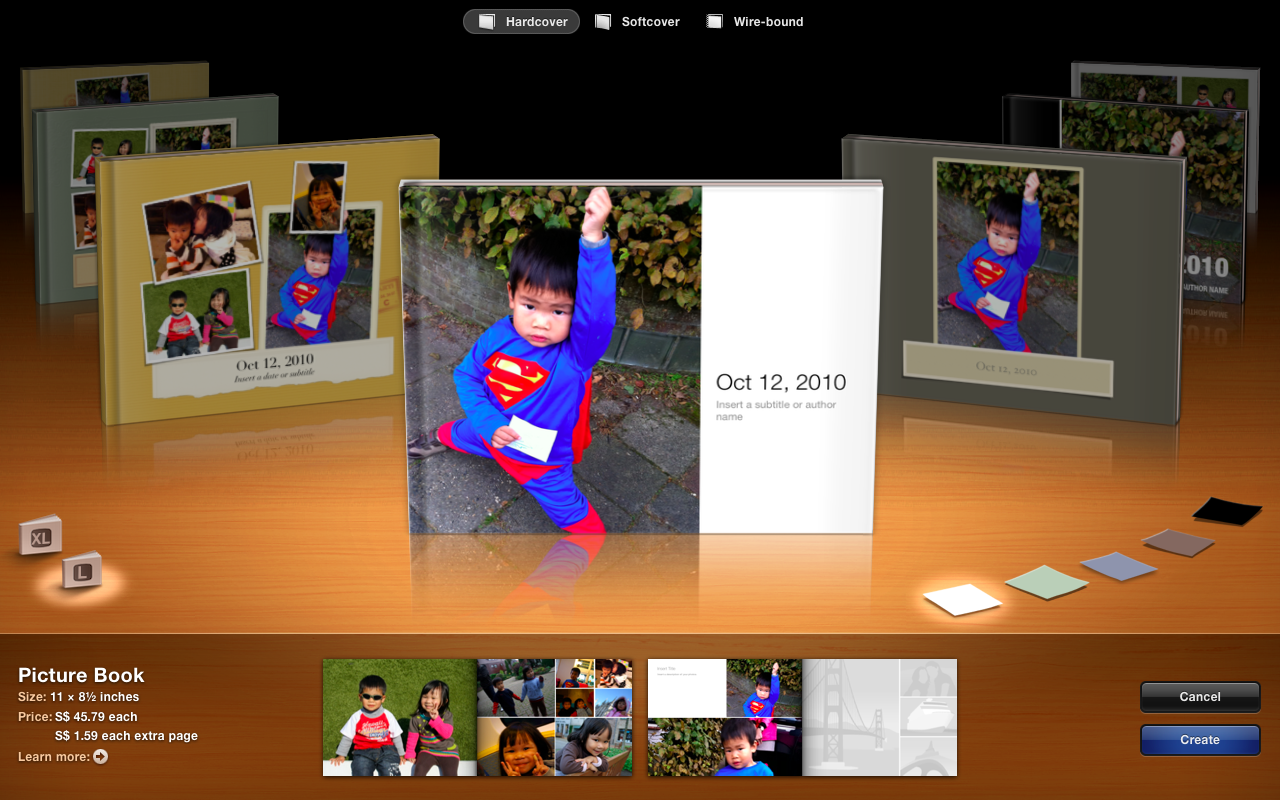The image size is (1280, 800).
Task: Click the Size 11 × 8½ inches text
Action: coord(79,697)
